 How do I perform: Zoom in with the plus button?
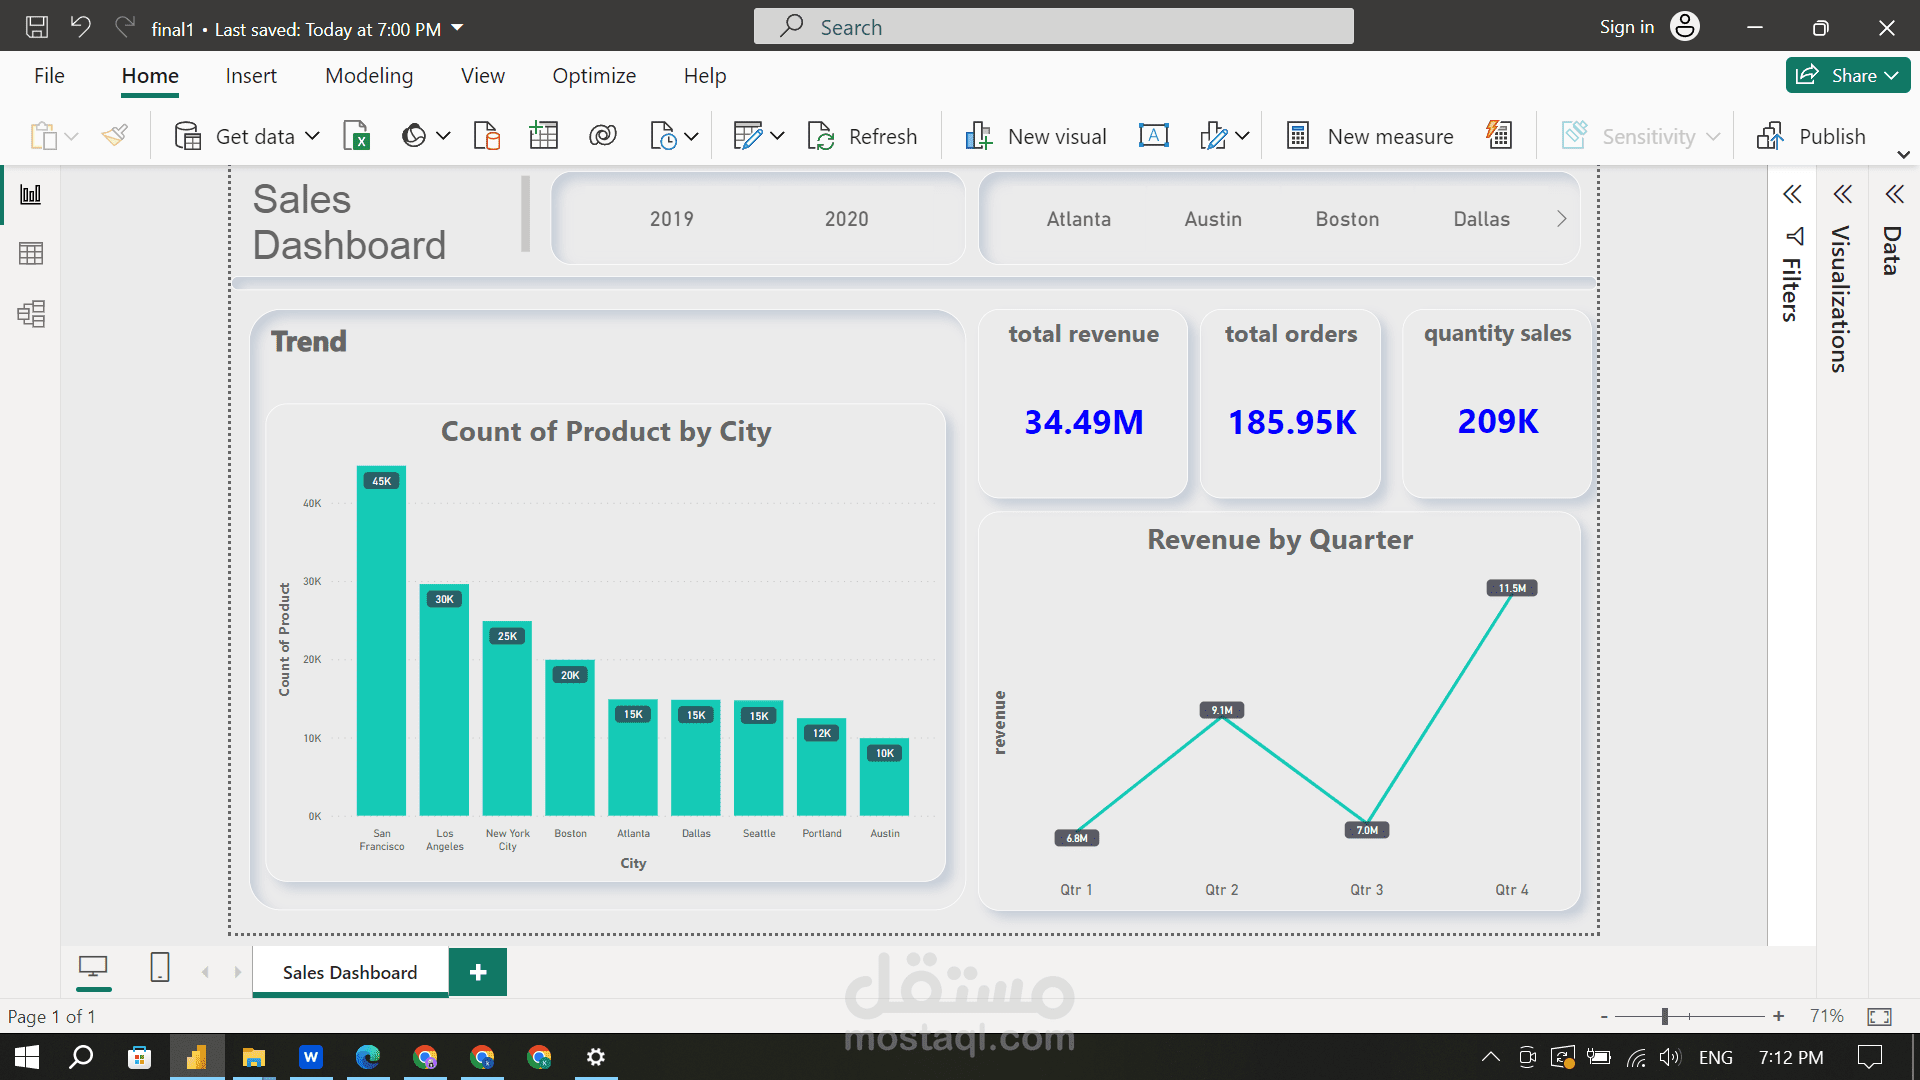(1778, 1017)
